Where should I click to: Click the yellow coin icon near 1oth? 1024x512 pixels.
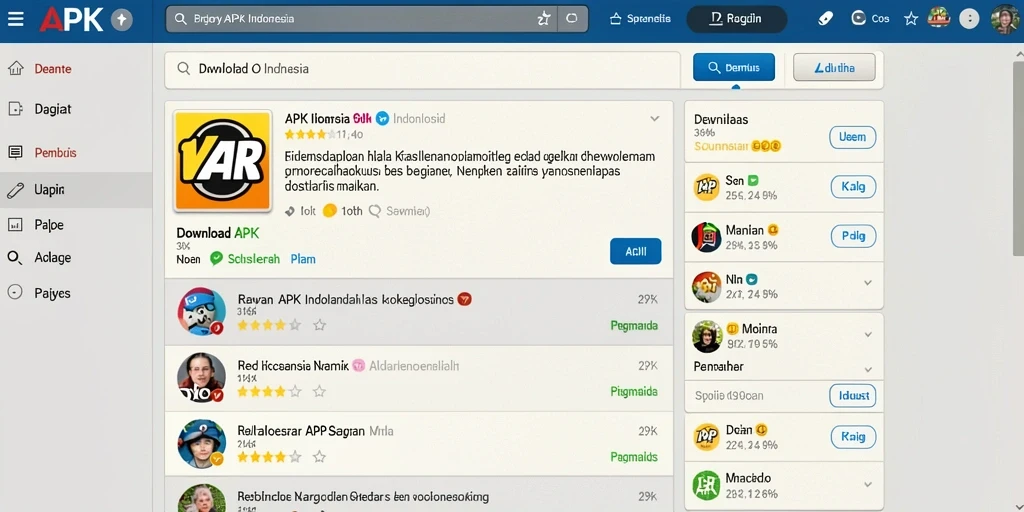[330, 210]
